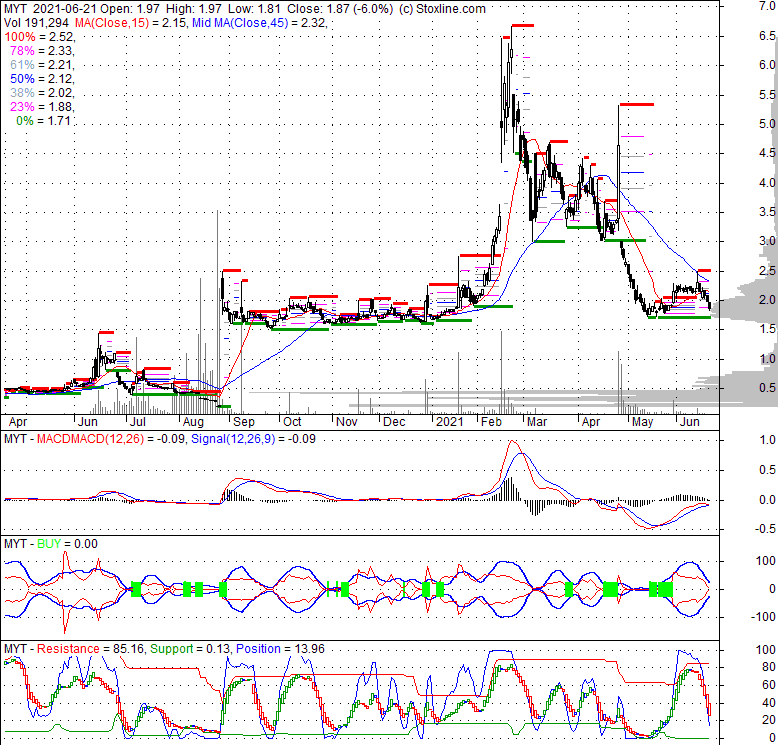Click the -0.5 MACD axis label
Viewport: 780px width, 745px height.
[x=765, y=529]
